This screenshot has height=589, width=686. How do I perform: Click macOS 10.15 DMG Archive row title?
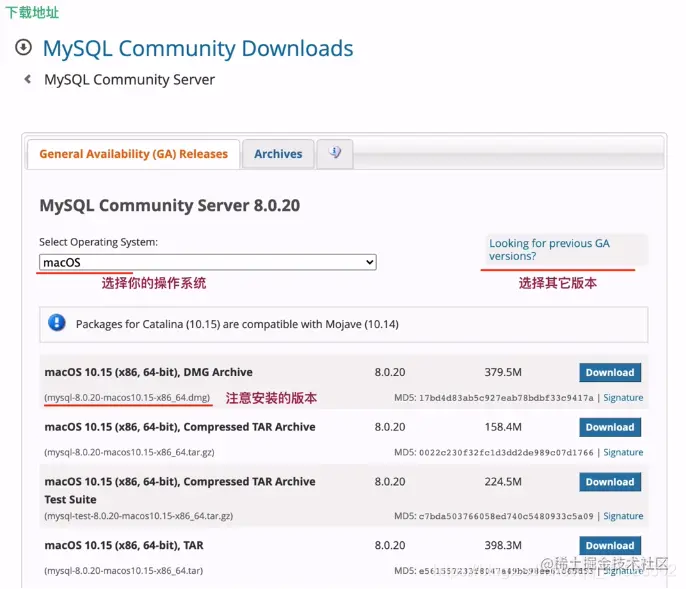click(148, 372)
